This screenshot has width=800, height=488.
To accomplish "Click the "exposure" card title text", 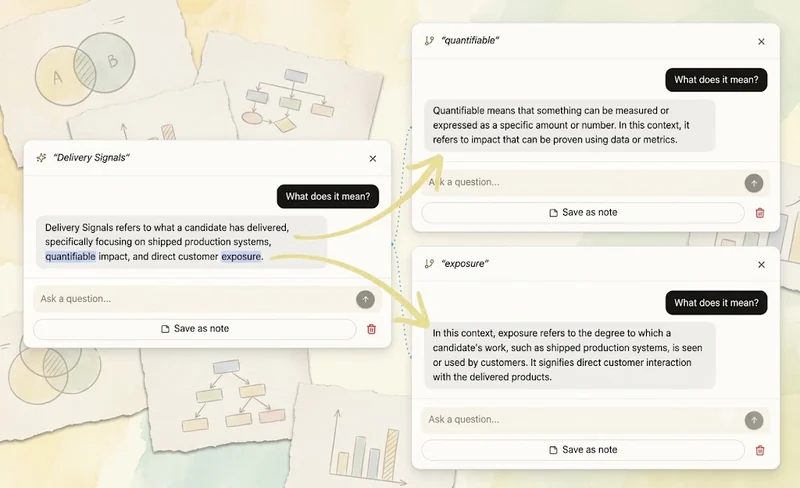I will click(465, 263).
